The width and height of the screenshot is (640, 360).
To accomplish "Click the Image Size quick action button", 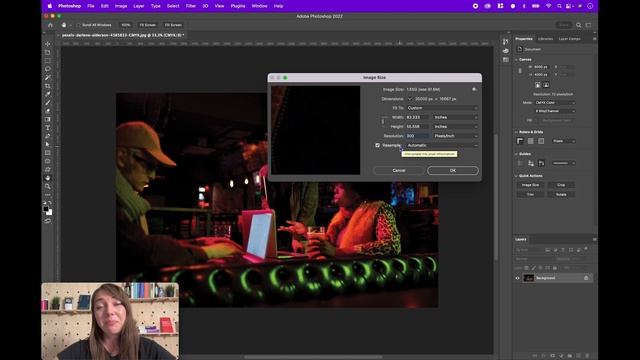I will [530, 185].
